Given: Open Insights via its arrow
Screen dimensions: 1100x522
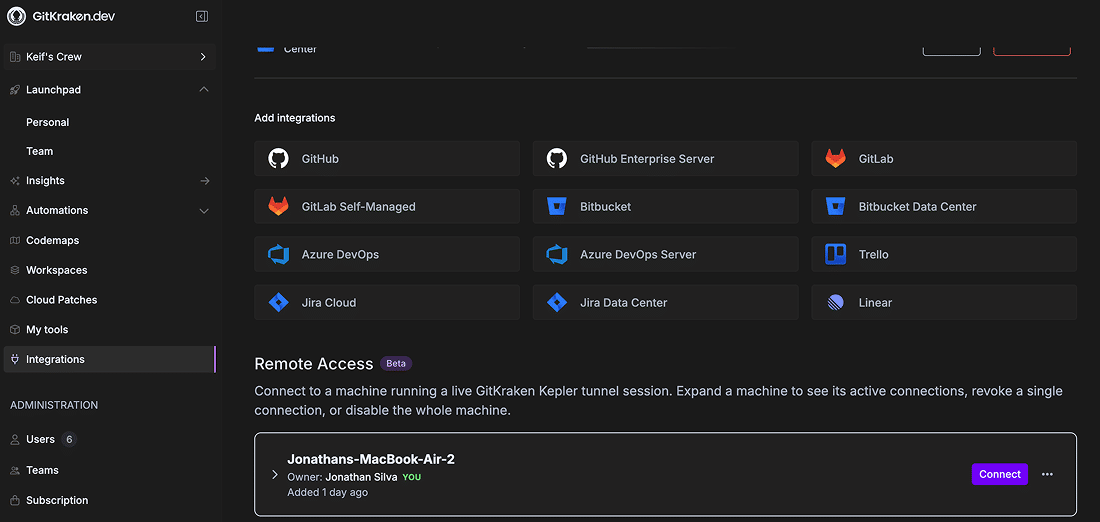Looking at the screenshot, I should pyautogui.click(x=205, y=181).
